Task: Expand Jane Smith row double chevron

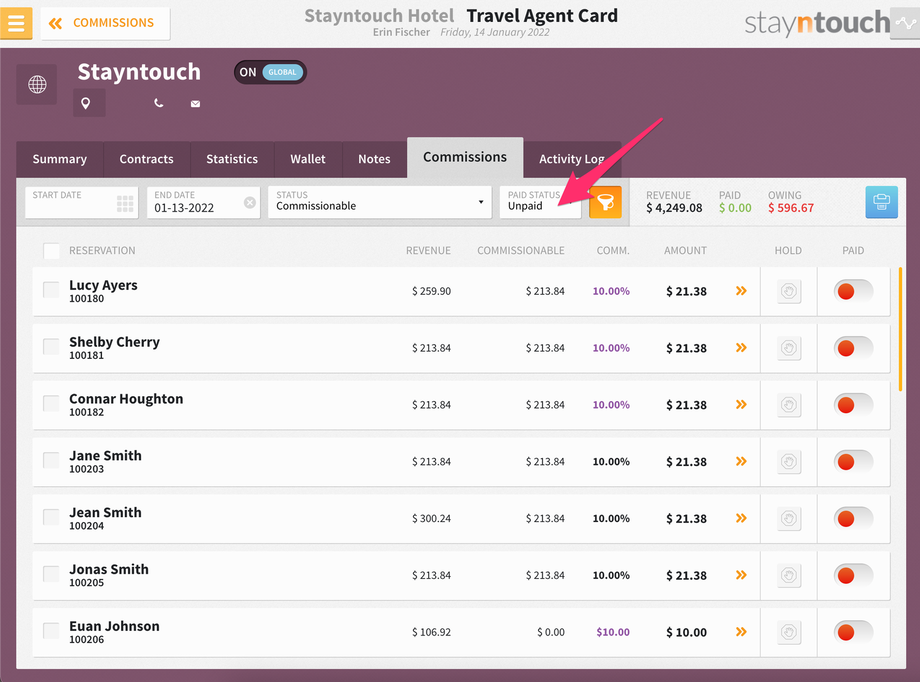Action: tap(741, 461)
